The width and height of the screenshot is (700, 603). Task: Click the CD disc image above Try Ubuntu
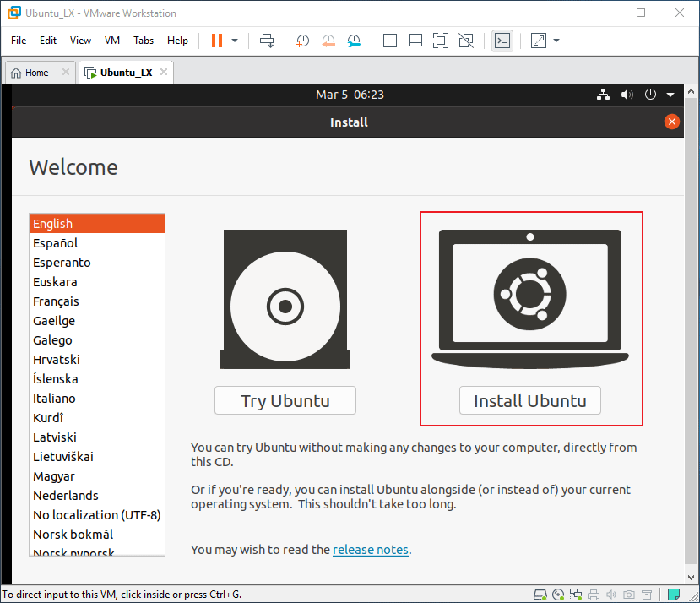pos(285,299)
